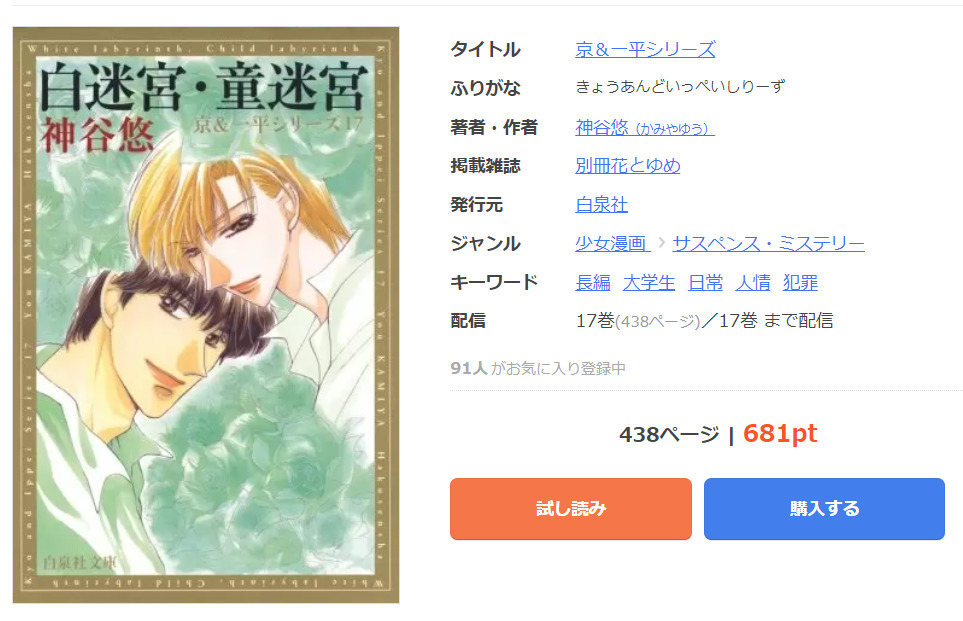Viewport: 963px width, 621px height.
Task: Select the 大学生 keyword tag
Action: [649, 282]
